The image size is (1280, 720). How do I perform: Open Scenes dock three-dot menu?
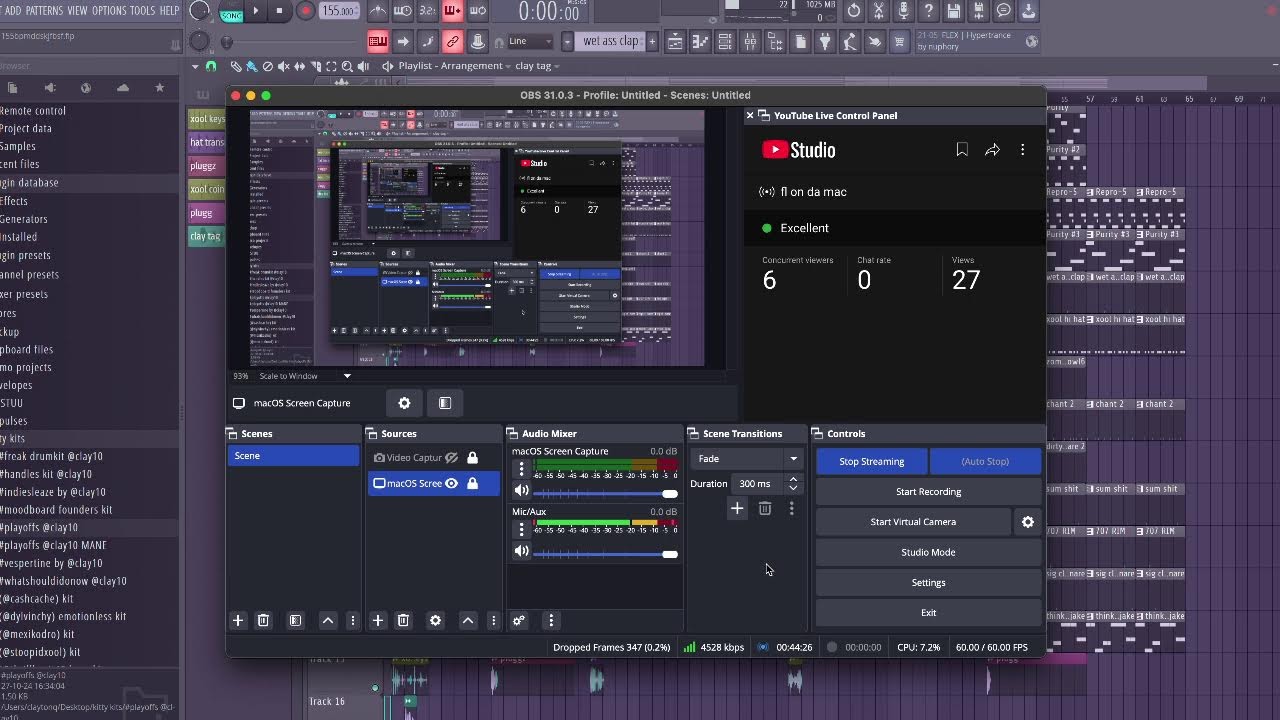point(352,620)
